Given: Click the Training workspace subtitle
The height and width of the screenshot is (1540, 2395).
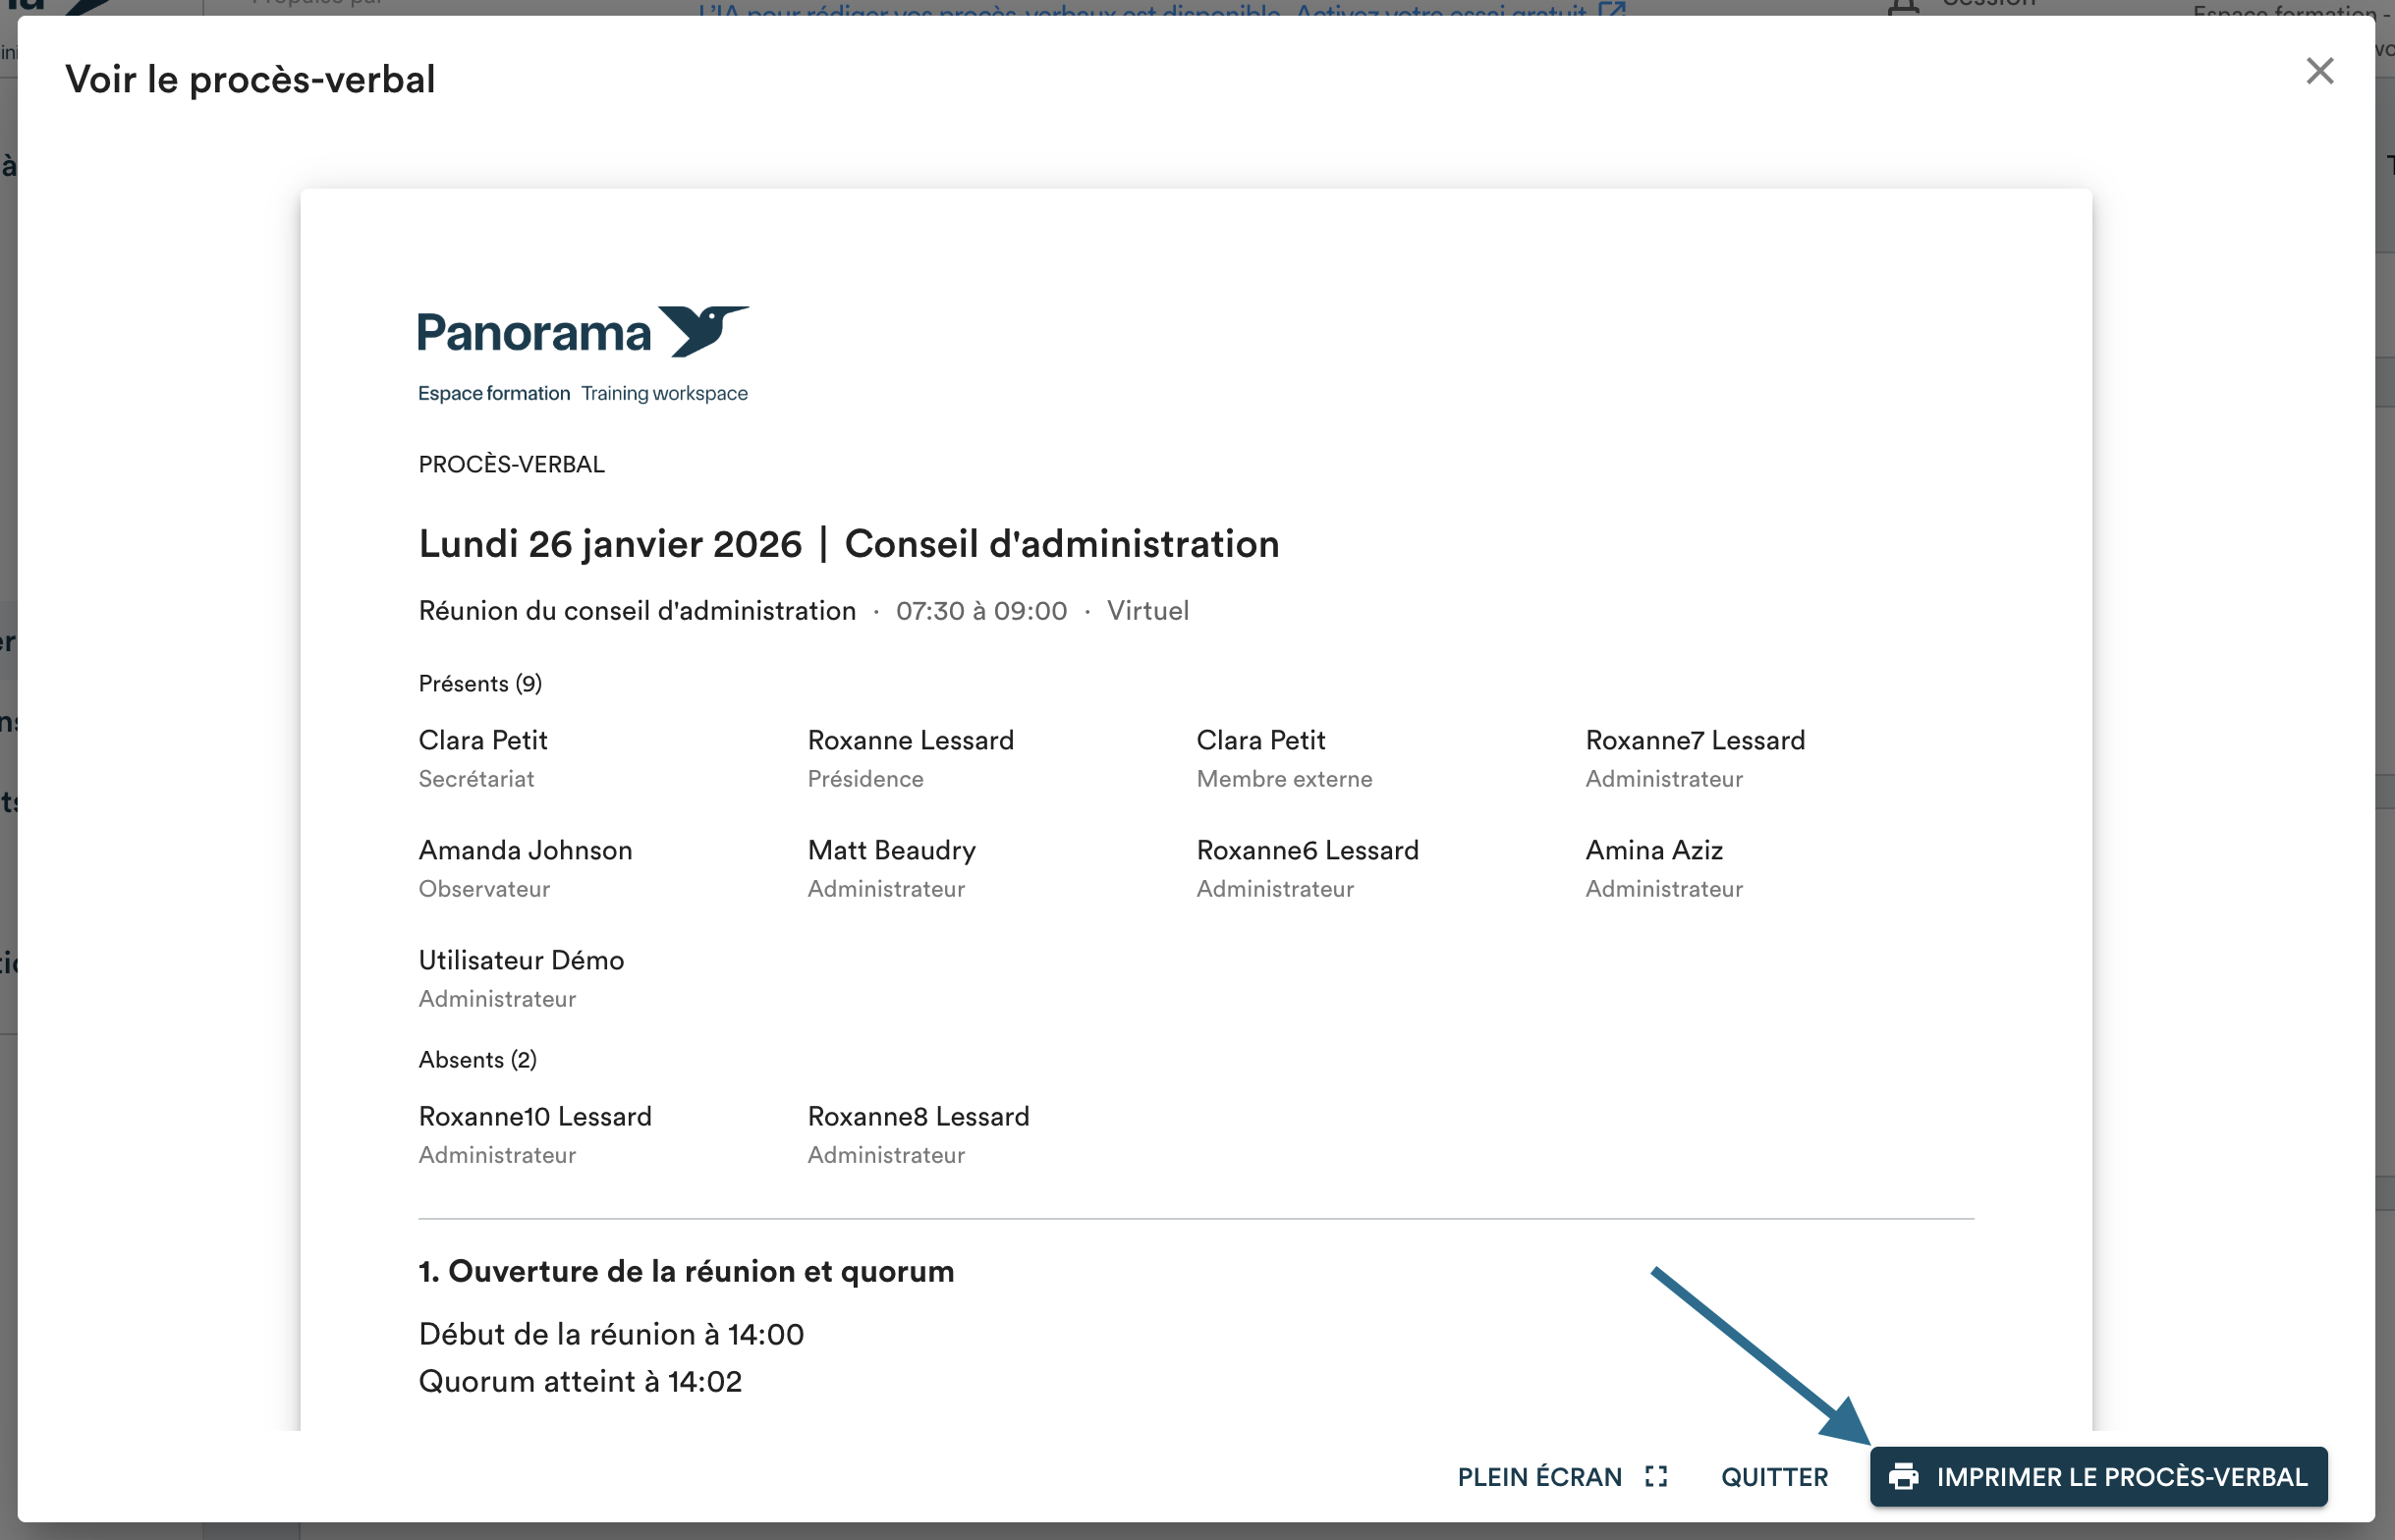Looking at the screenshot, I should point(664,393).
